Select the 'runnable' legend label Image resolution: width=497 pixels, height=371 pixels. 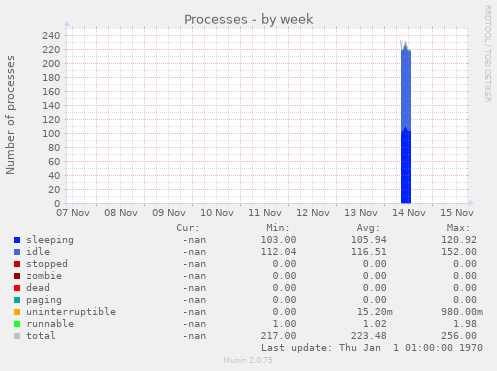coord(50,324)
